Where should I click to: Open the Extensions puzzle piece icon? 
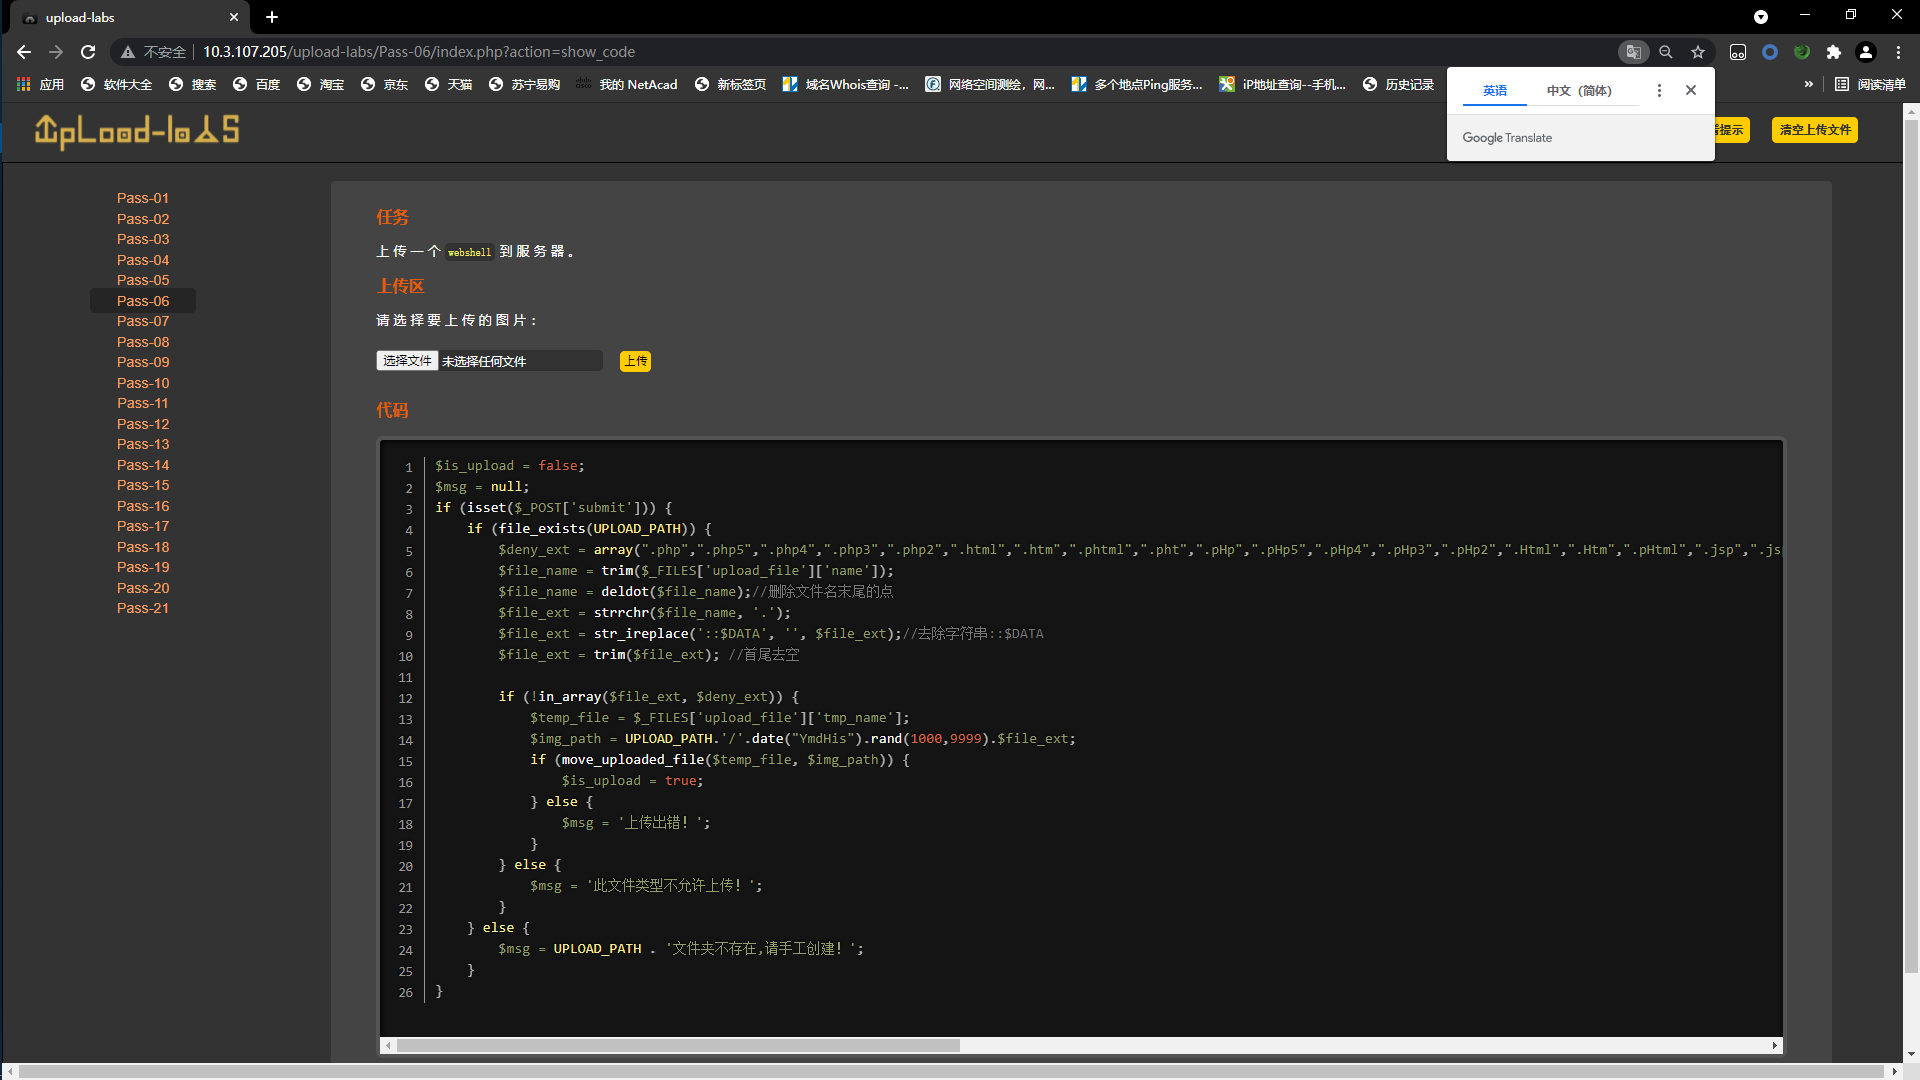coord(1833,52)
